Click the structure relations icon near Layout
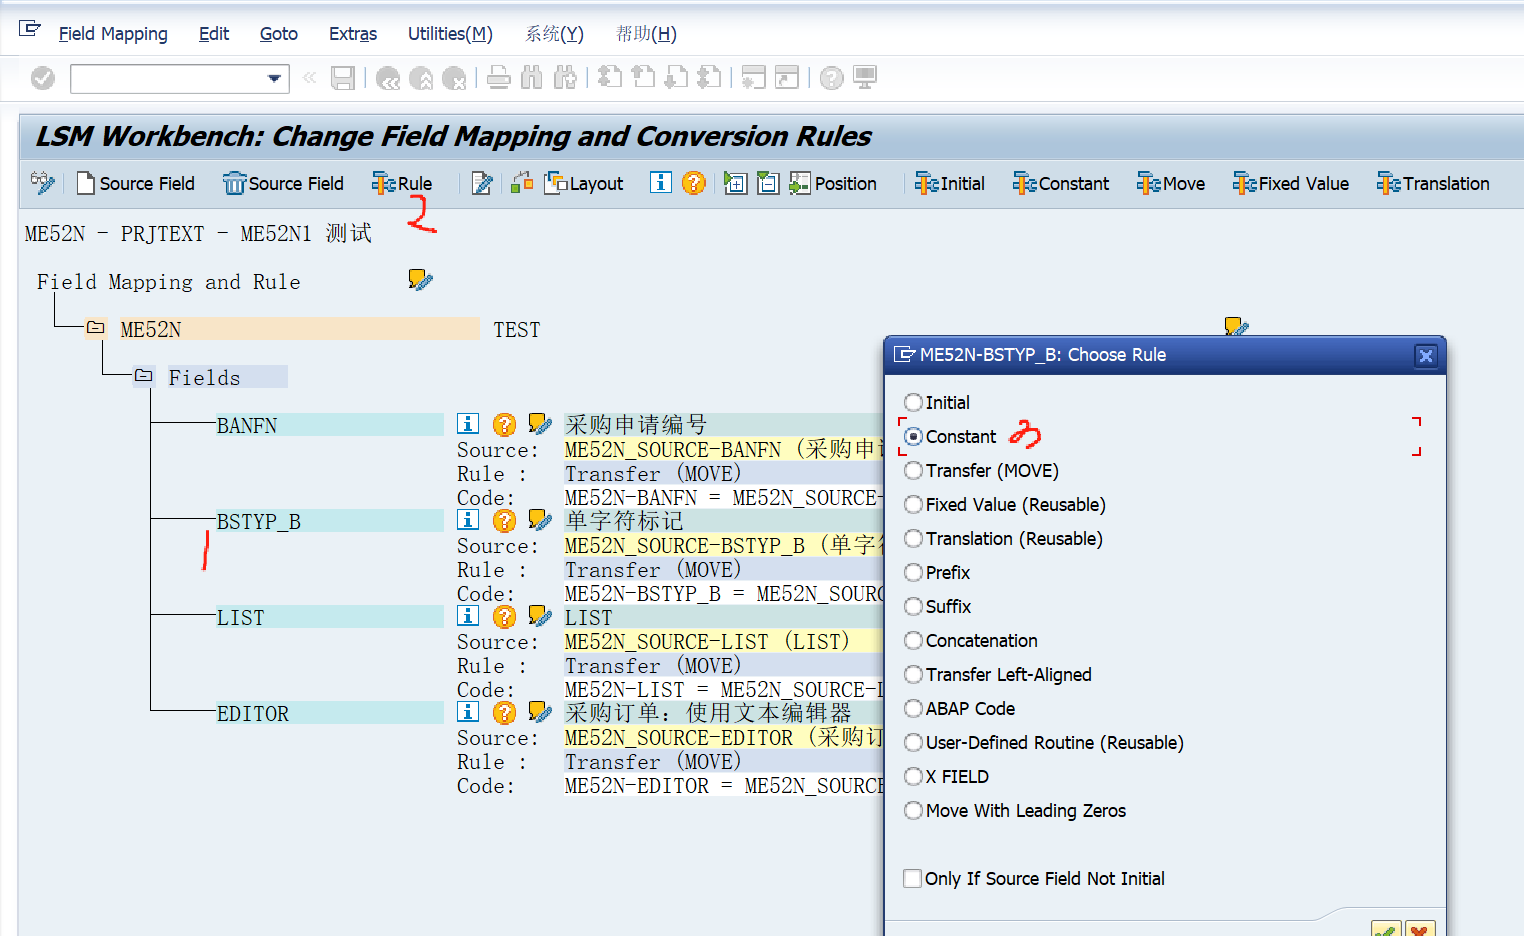The width and height of the screenshot is (1524, 936). [522, 183]
